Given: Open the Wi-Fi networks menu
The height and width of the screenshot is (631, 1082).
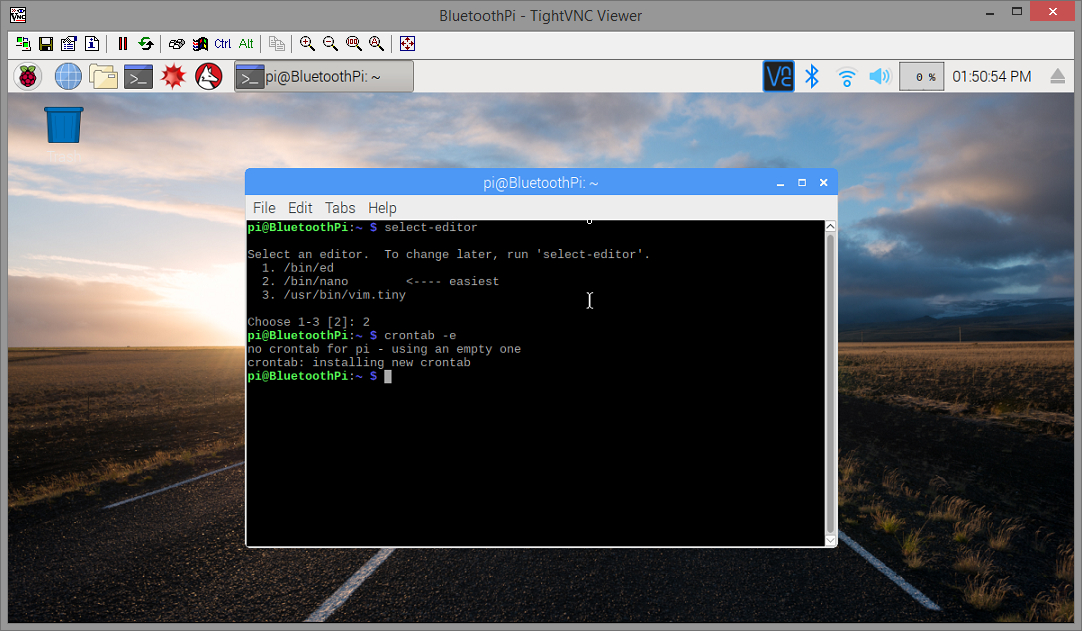Looking at the screenshot, I should click(846, 77).
